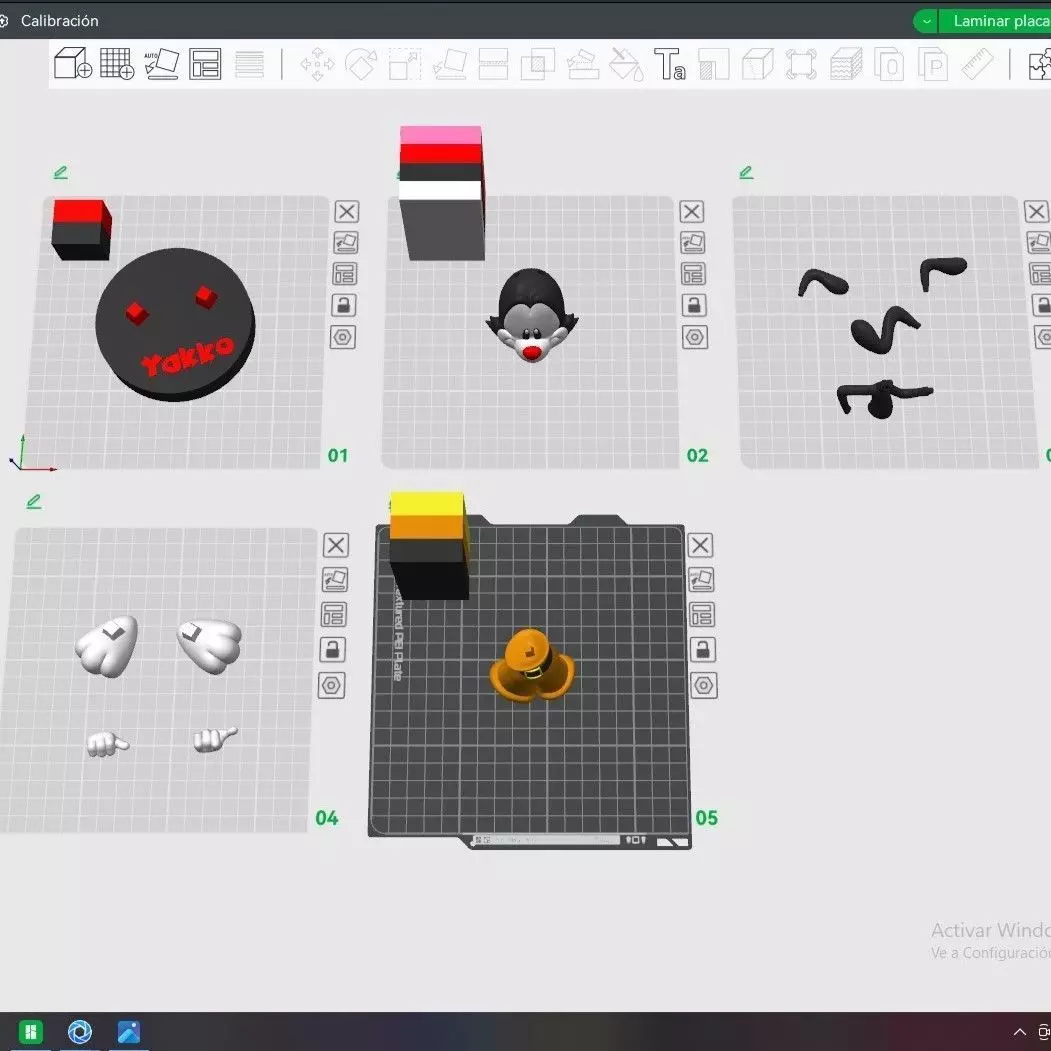Arrange objects on plate 04

point(334,615)
